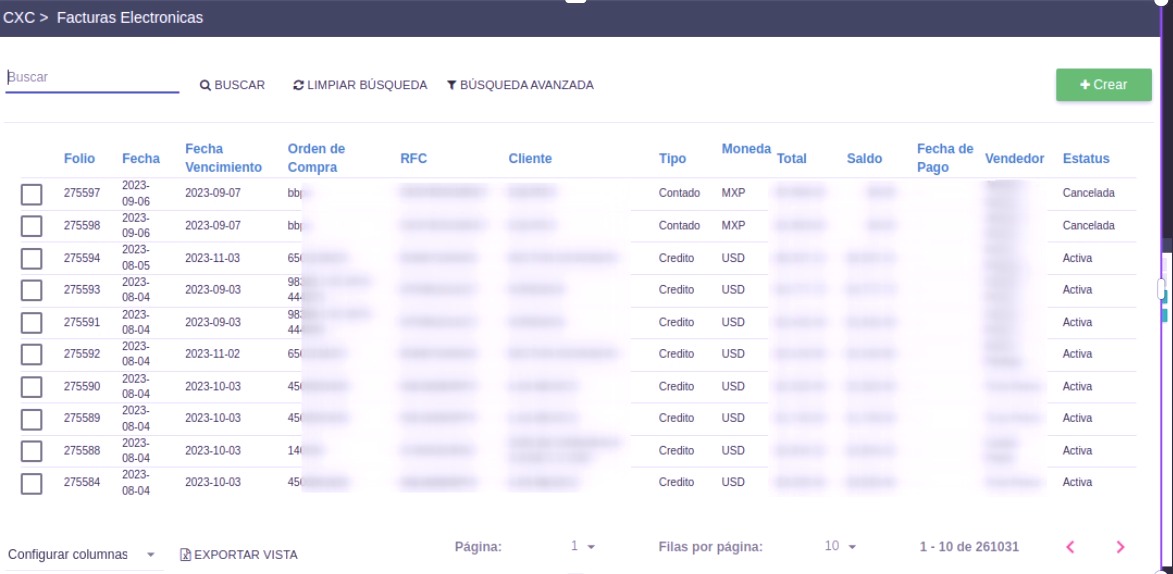Click Cancelada status of folio 275598

tap(1088, 225)
